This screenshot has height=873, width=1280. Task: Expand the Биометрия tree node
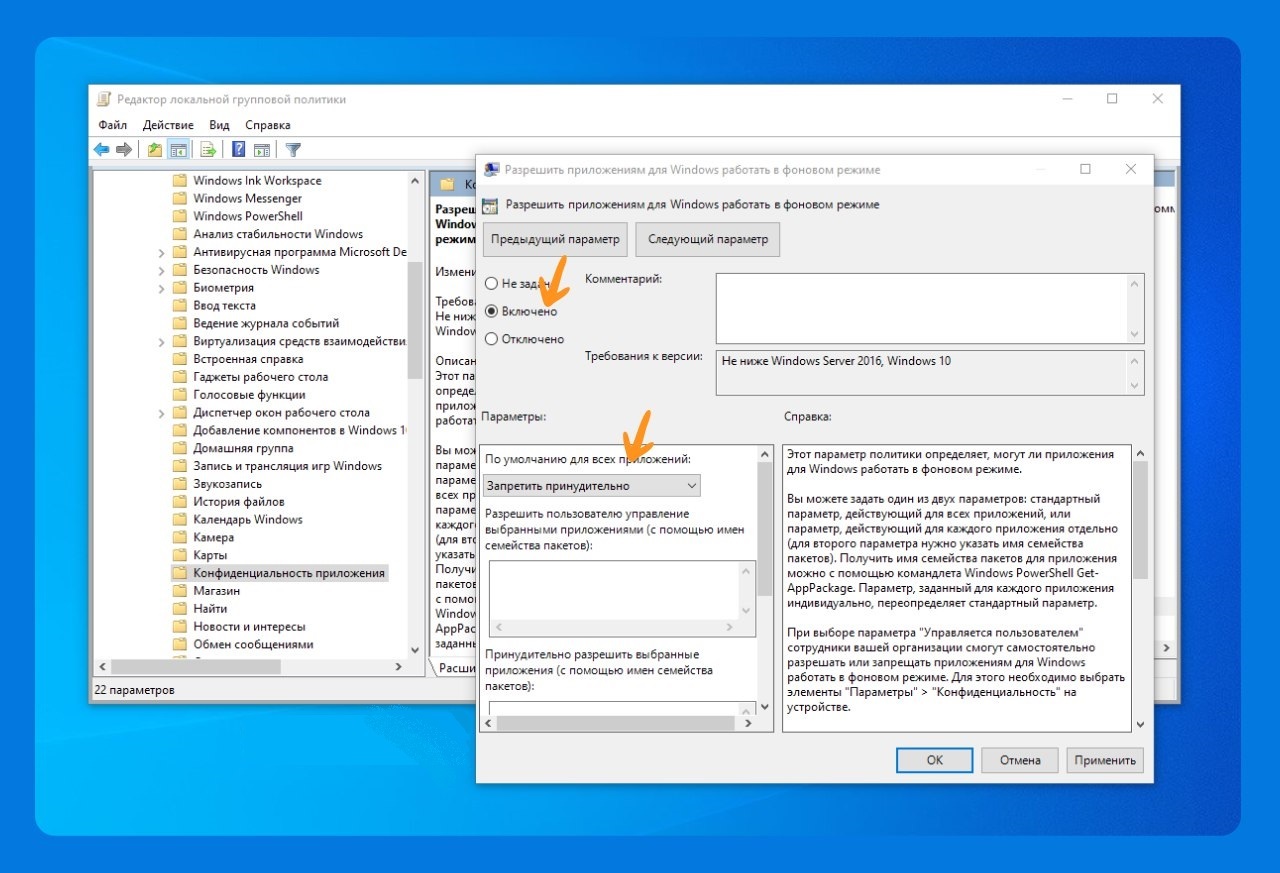pyautogui.click(x=161, y=288)
